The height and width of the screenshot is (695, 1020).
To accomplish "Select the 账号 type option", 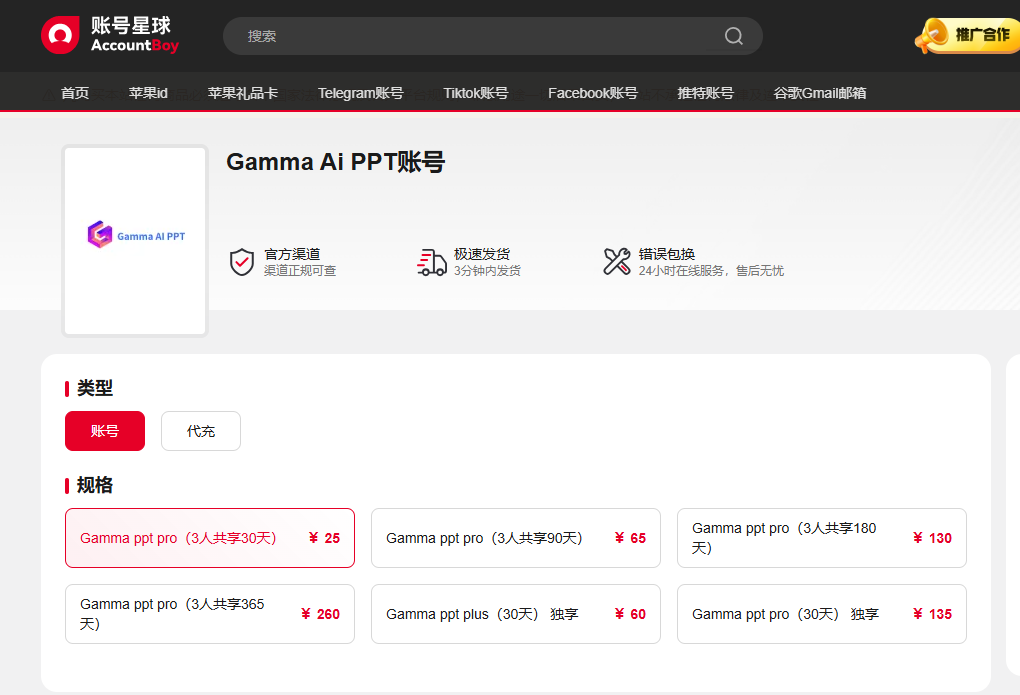I will (105, 431).
